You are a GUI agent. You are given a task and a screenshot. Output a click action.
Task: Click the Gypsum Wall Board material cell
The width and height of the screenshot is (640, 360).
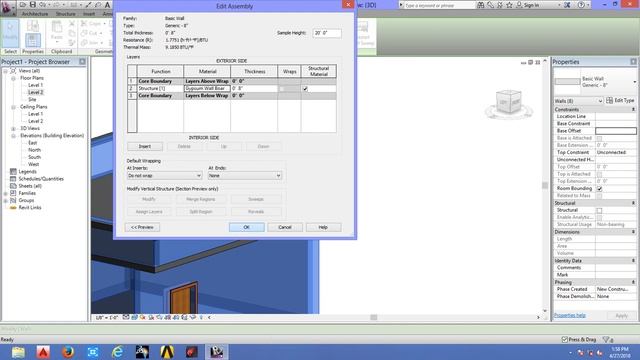click(x=207, y=89)
